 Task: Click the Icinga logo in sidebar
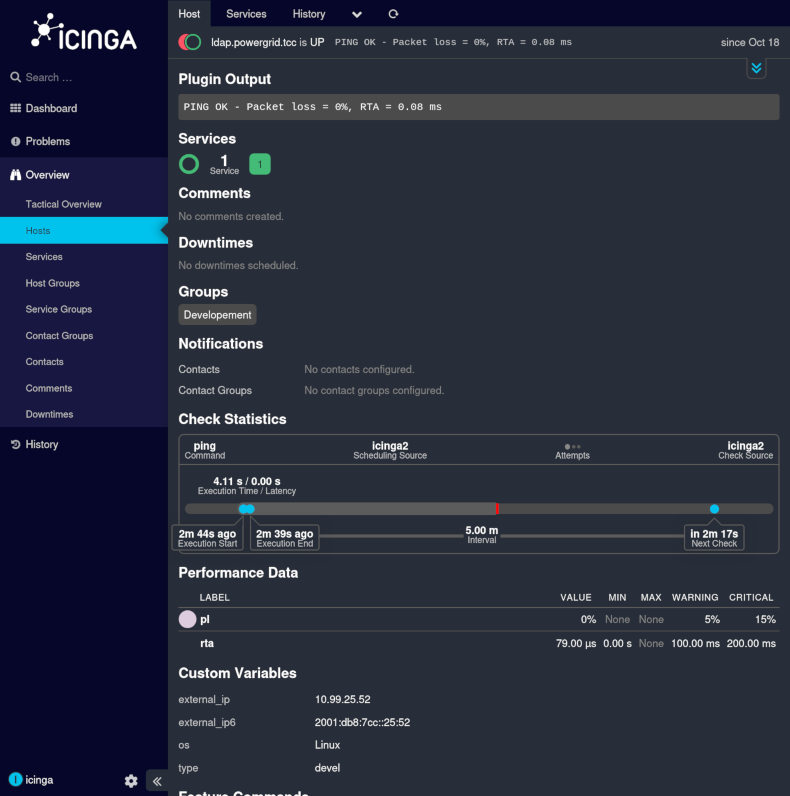point(84,33)
